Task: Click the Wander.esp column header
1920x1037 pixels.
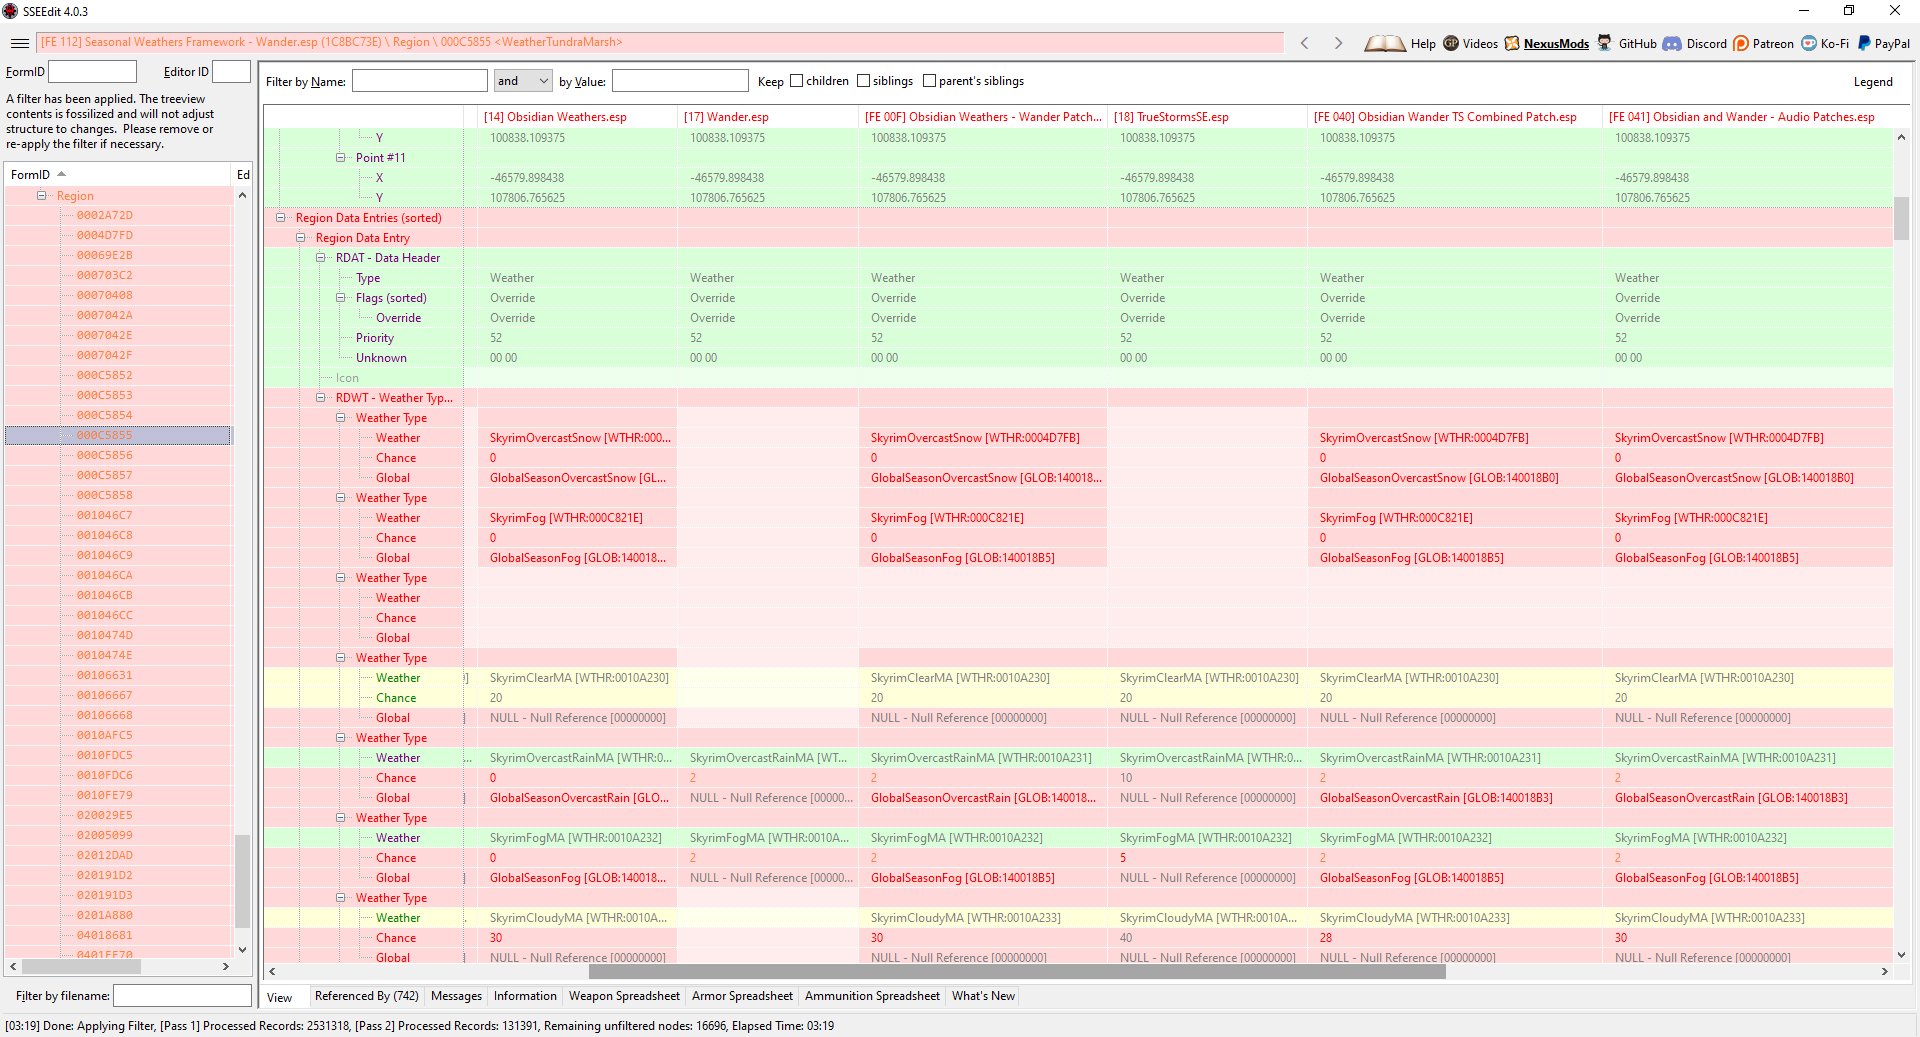Action: coord(767,117)
